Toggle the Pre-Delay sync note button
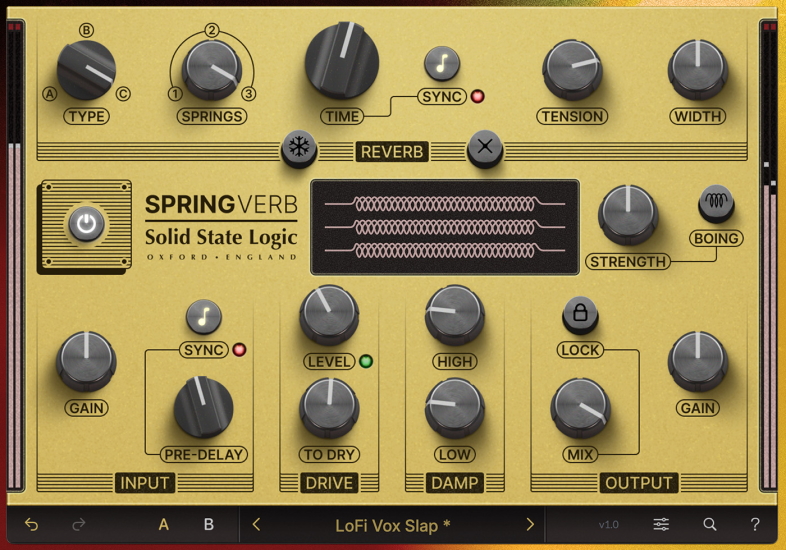 (204, 317)
